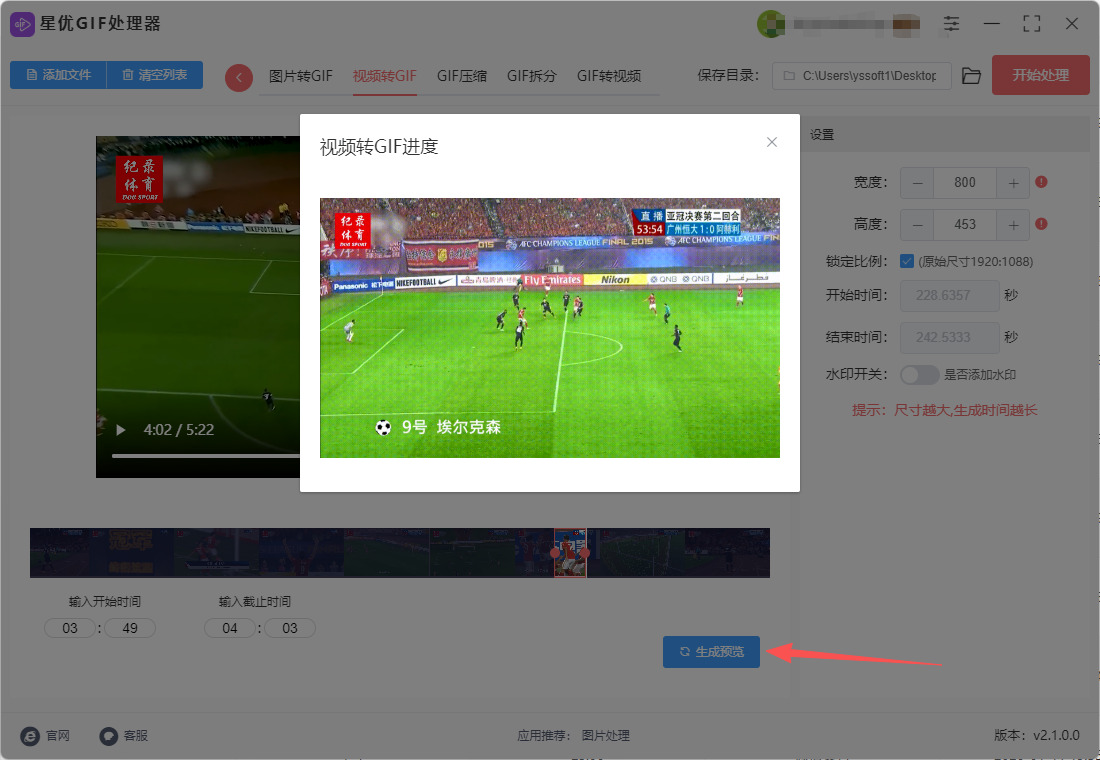Open the save directory folder icon
The width and height of the screenshot is (1100, 760).
tap(971, 76)
